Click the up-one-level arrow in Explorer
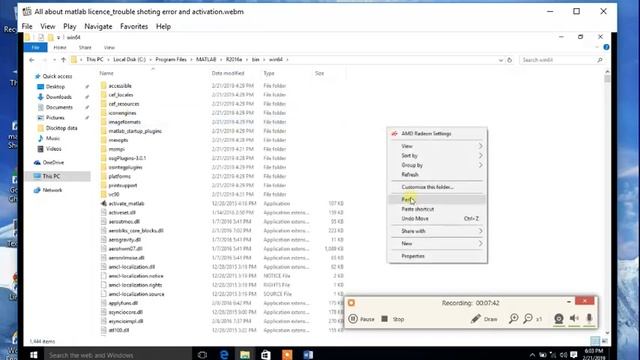Viewport: 640px width, 360px height. (63, 60)
